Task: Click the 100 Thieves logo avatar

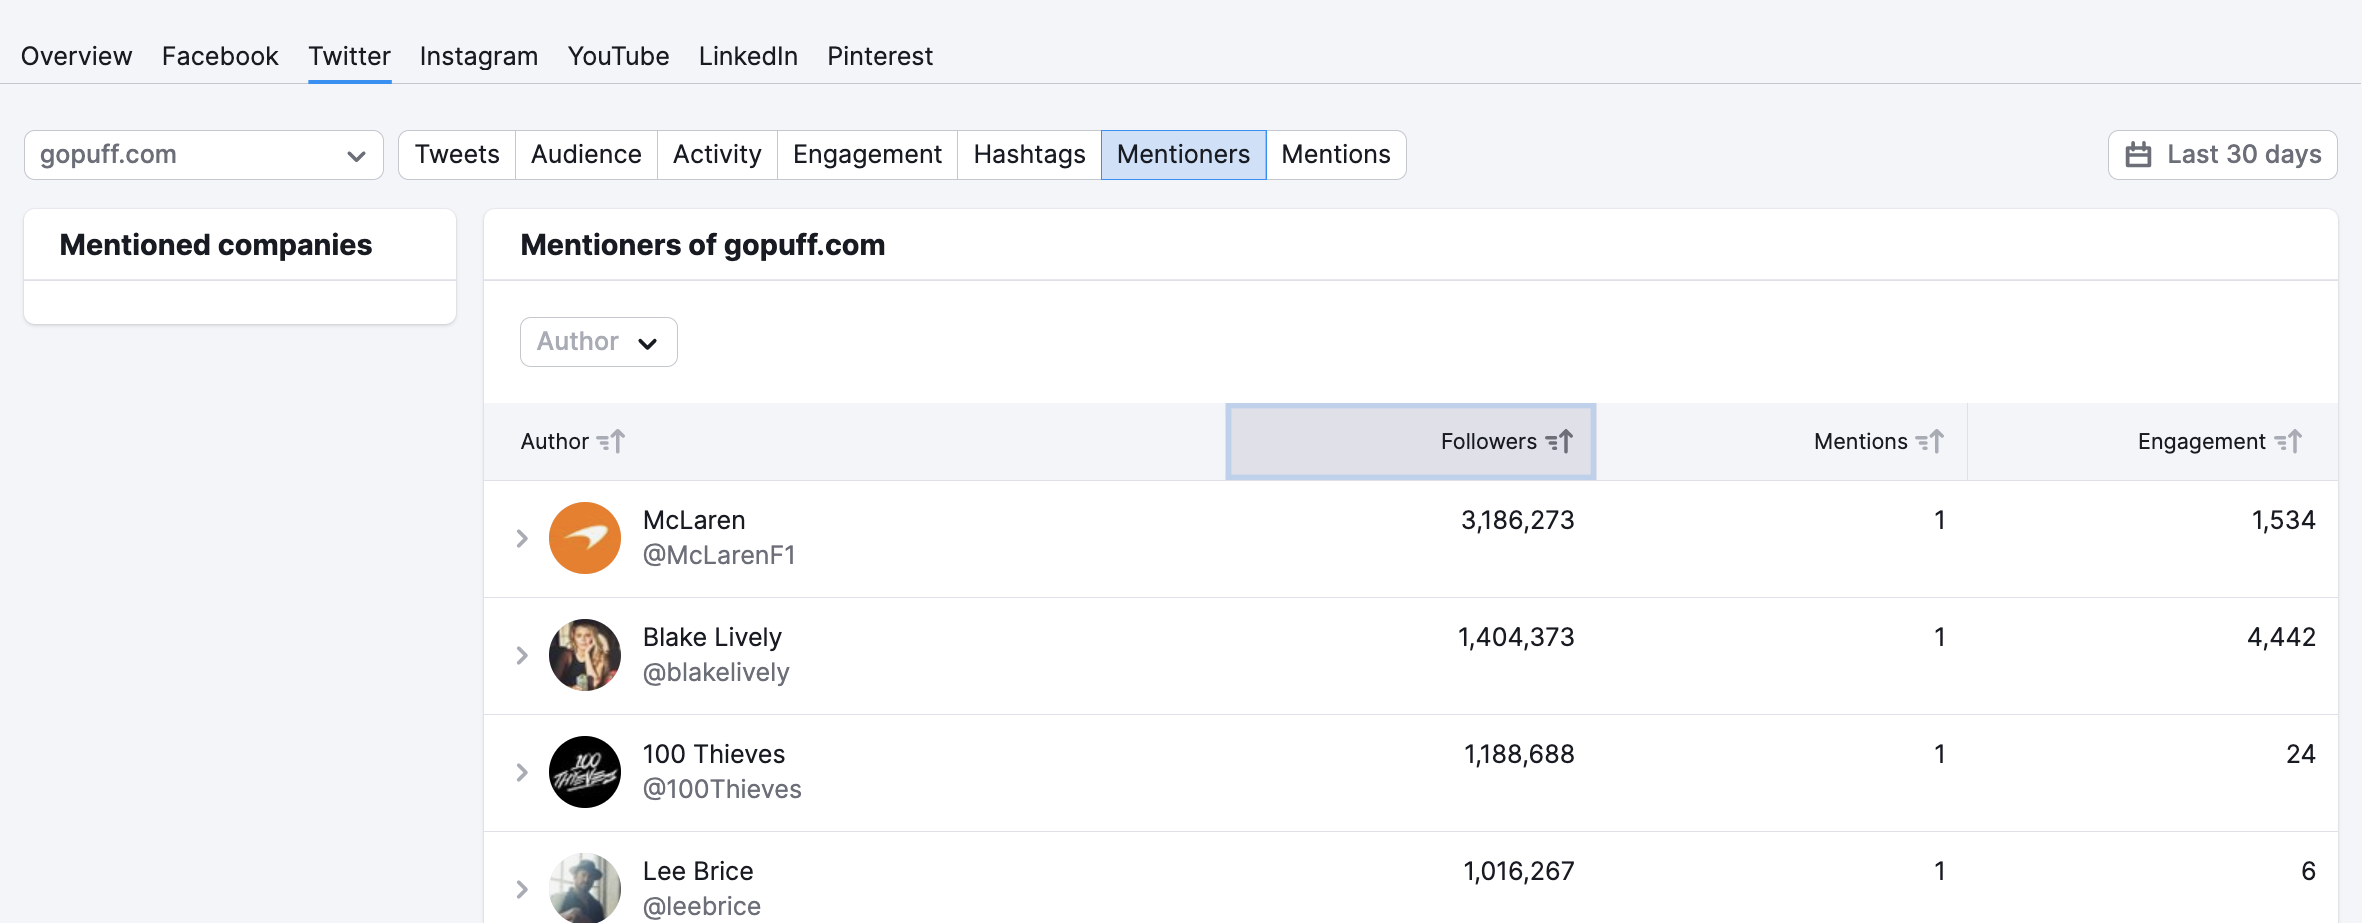Action: pyautogui.click(x=585, y=772)
